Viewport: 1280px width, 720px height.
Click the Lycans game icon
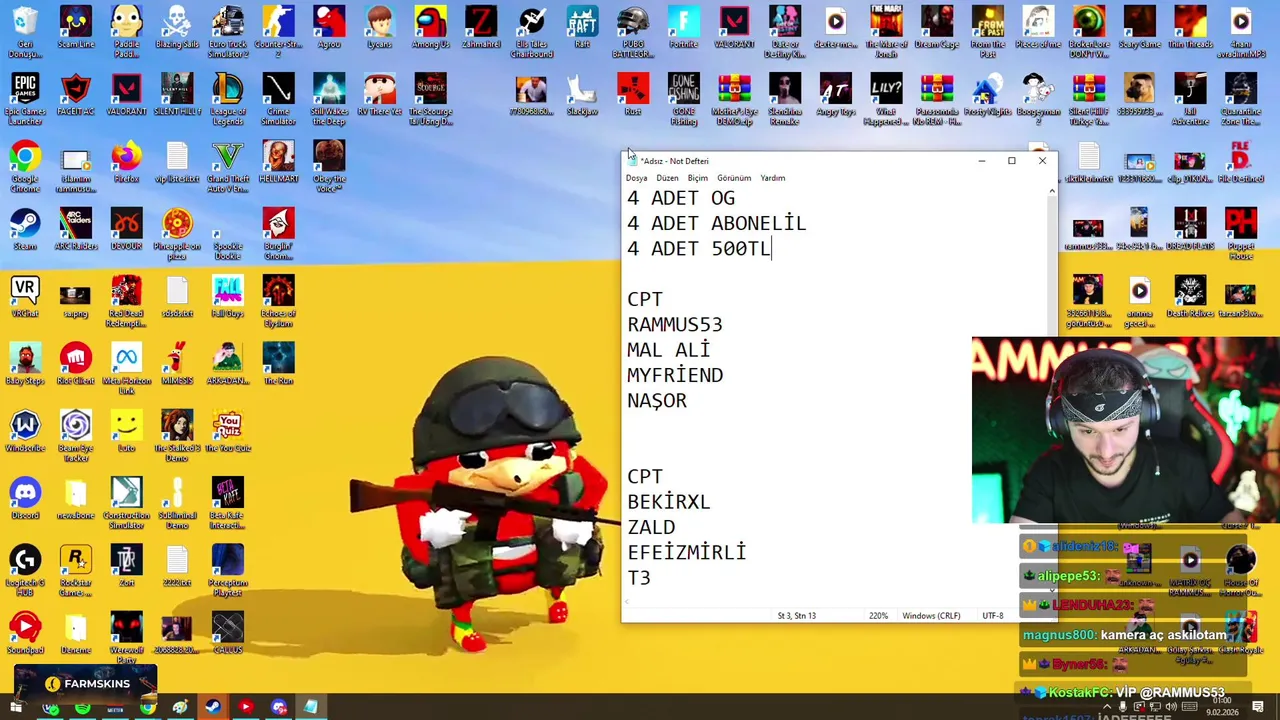(x=379, y=28)
